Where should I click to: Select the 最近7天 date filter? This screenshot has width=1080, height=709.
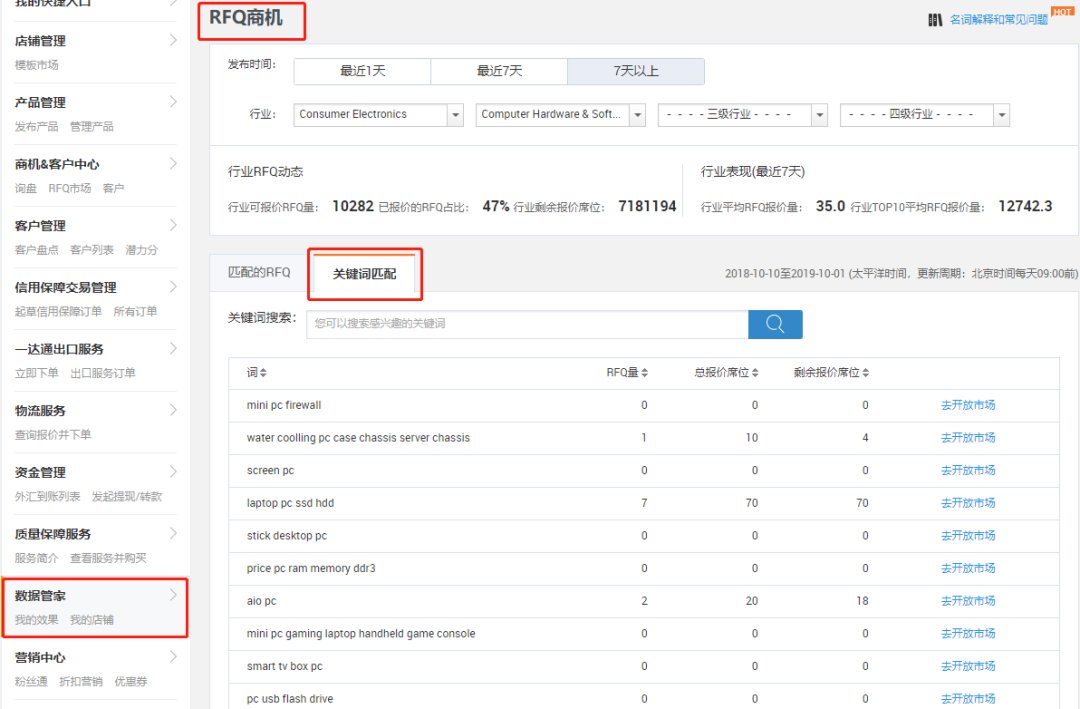(x=499, y=71)
